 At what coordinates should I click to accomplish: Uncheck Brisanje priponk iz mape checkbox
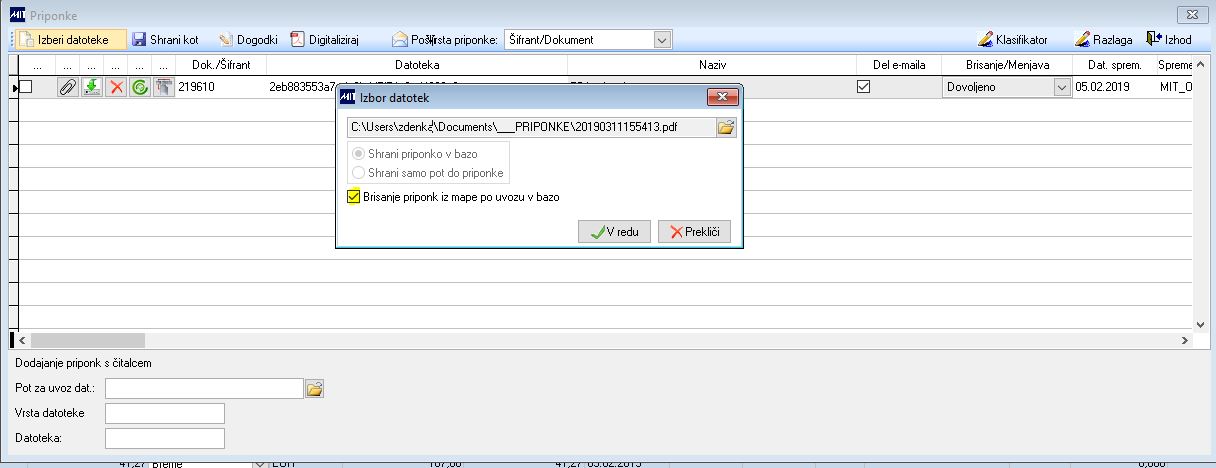click(x=354, y=197)
